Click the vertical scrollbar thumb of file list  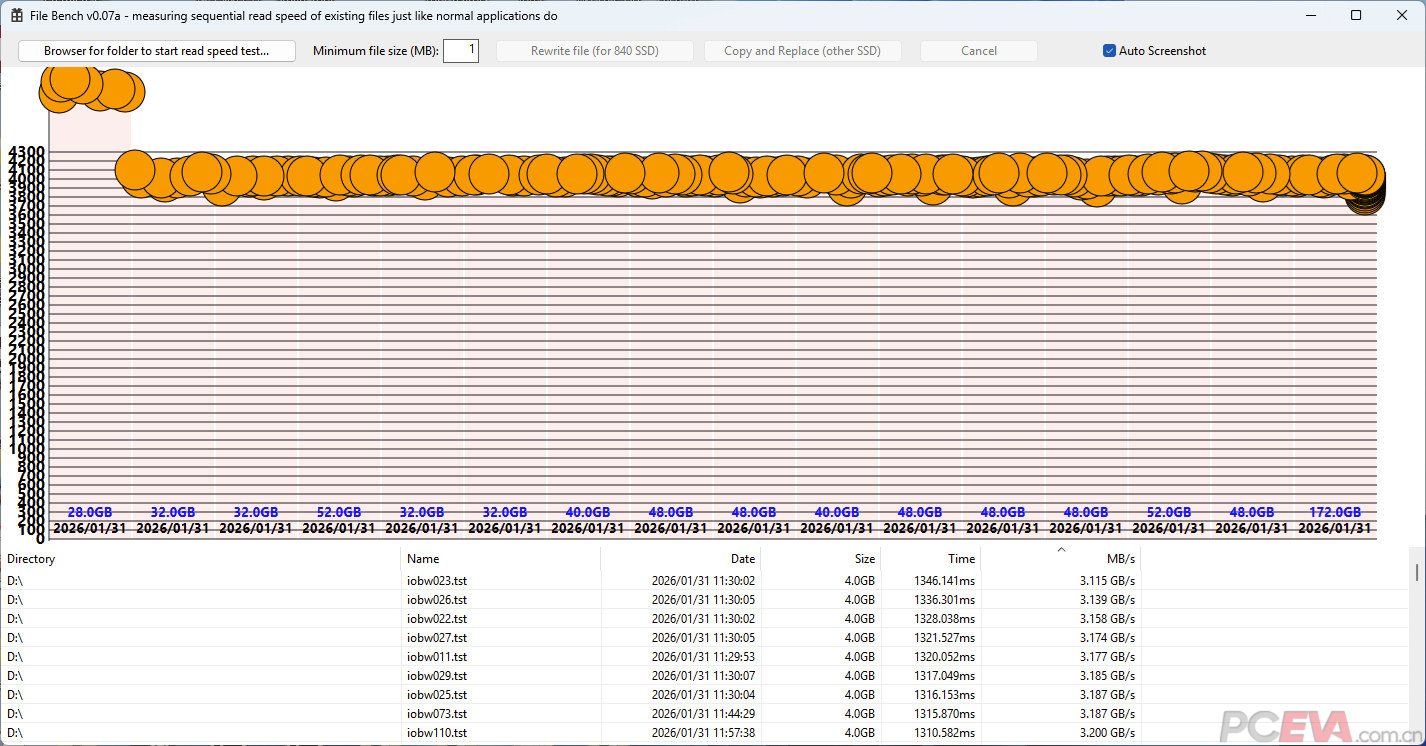click(x=1416, y=572)
